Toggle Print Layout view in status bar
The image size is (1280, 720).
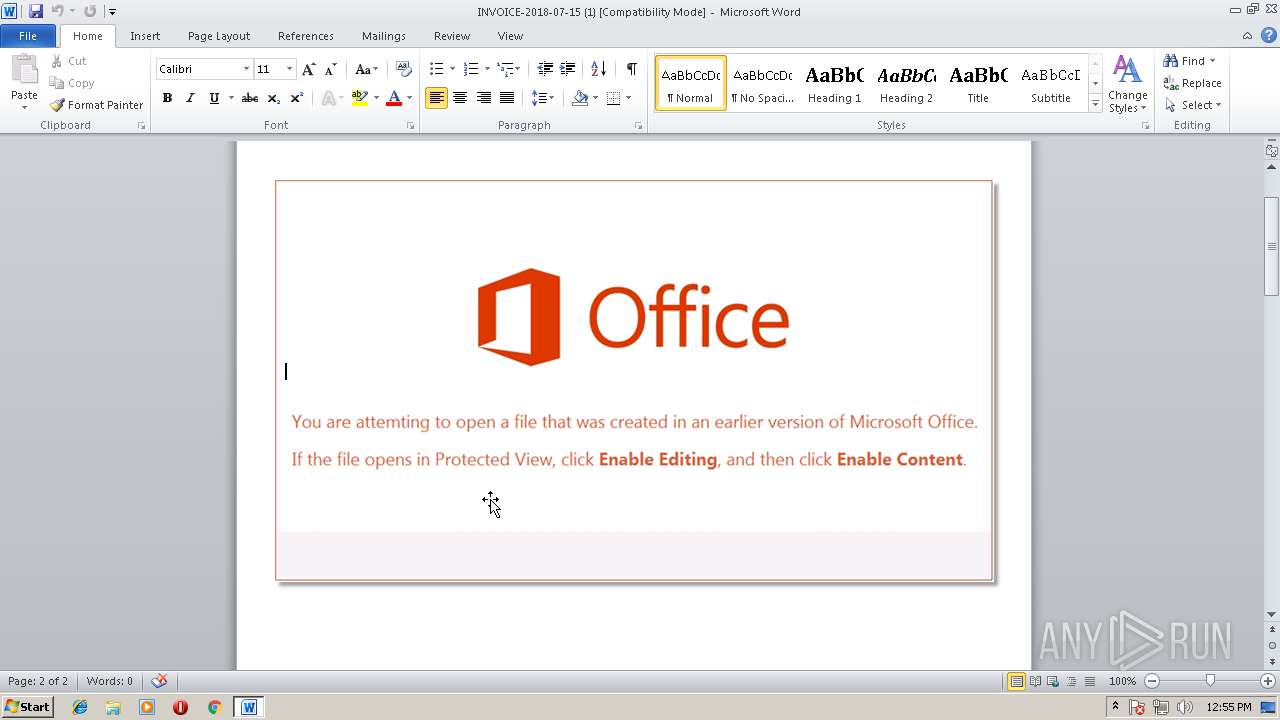tap(1016, 681)
